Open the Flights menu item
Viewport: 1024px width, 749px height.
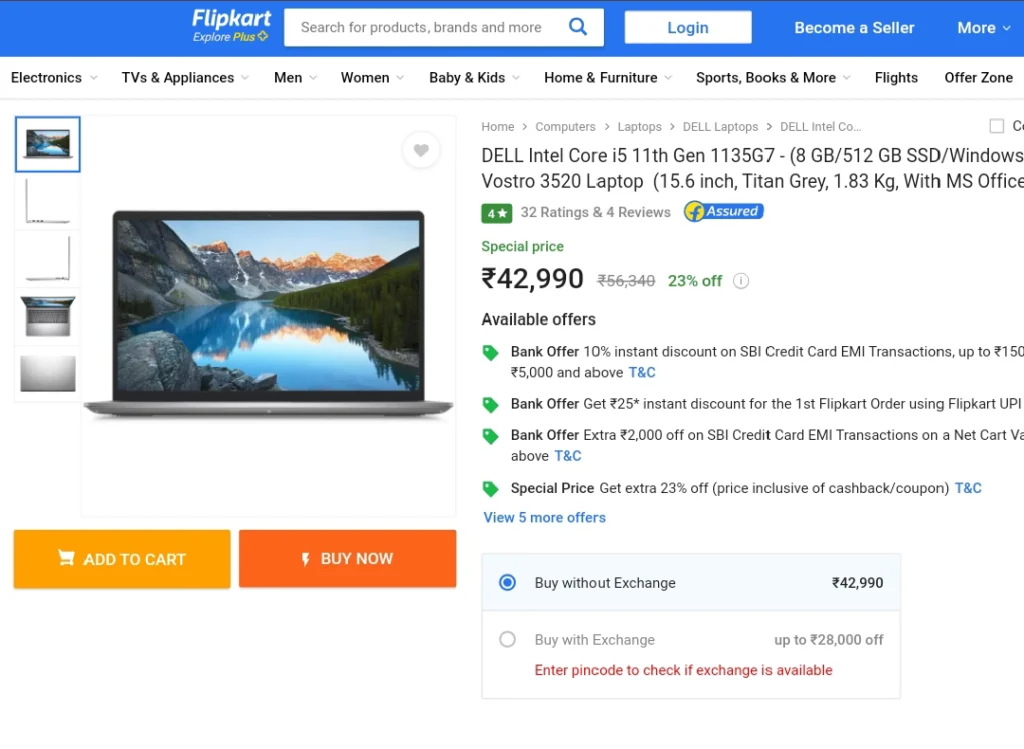[x=896, y=78]
